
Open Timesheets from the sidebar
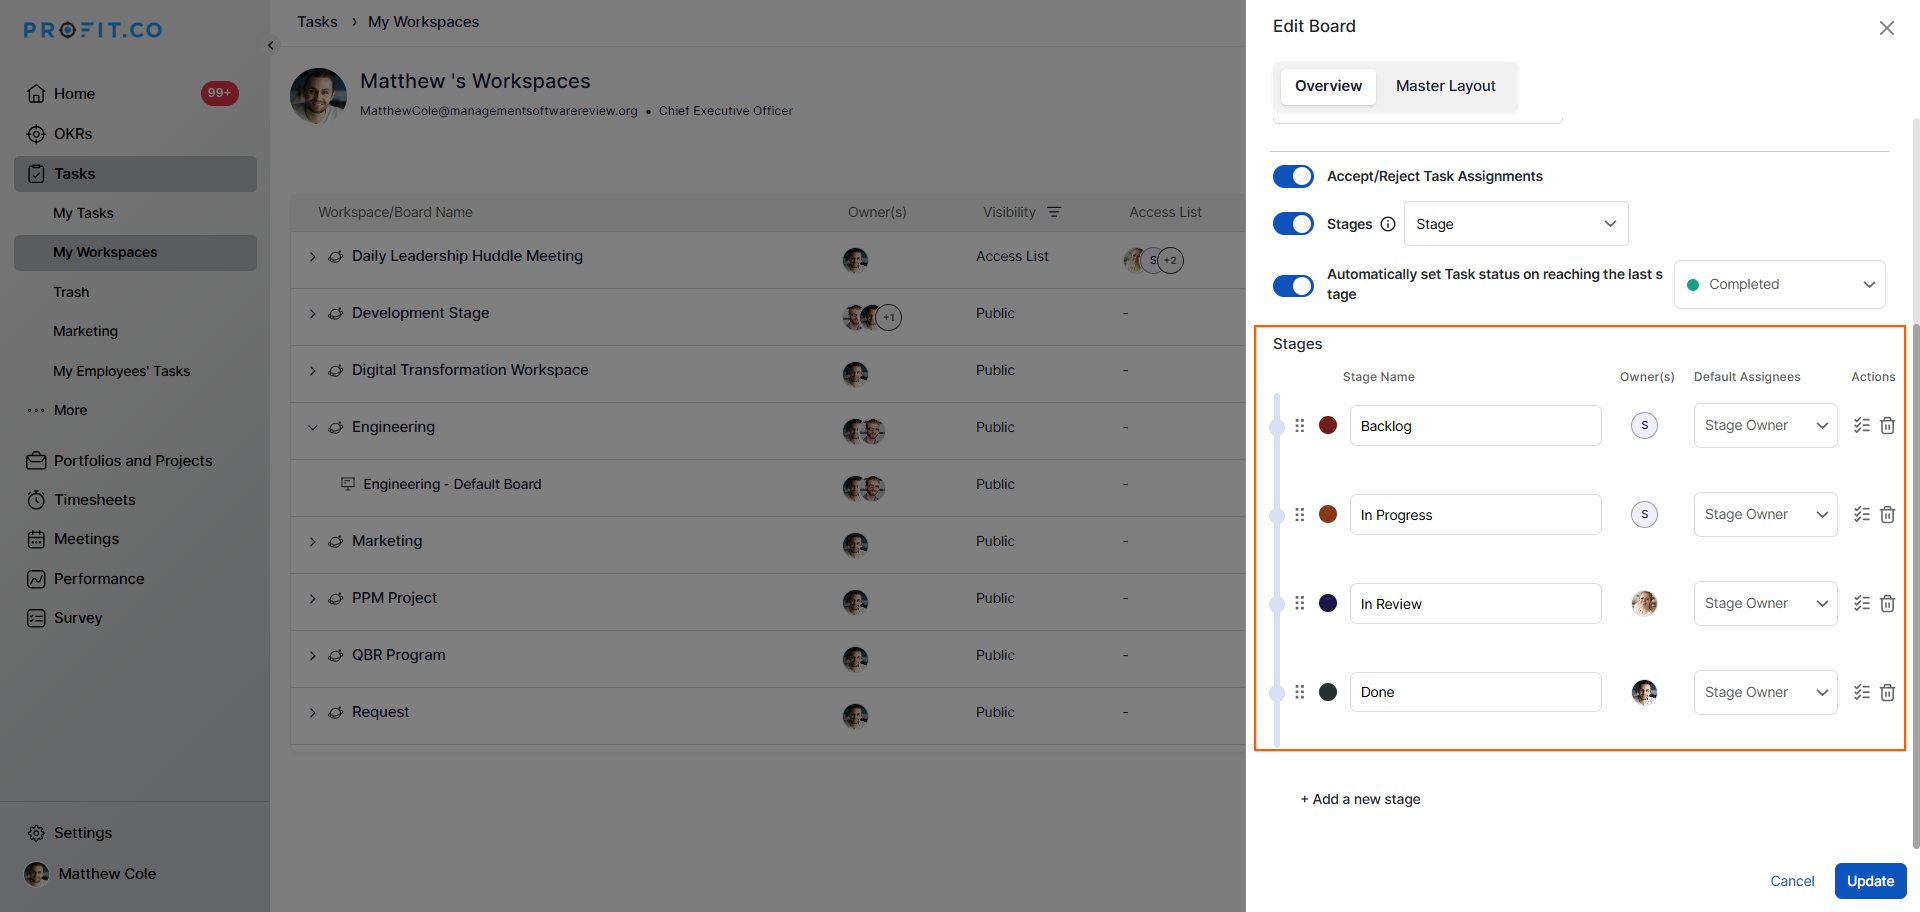(94, 500)
